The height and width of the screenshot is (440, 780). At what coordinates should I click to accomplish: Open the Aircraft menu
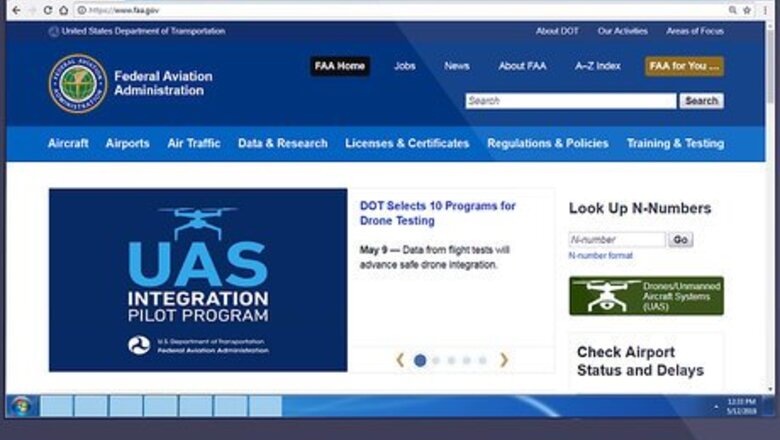[x=68, y=144]
